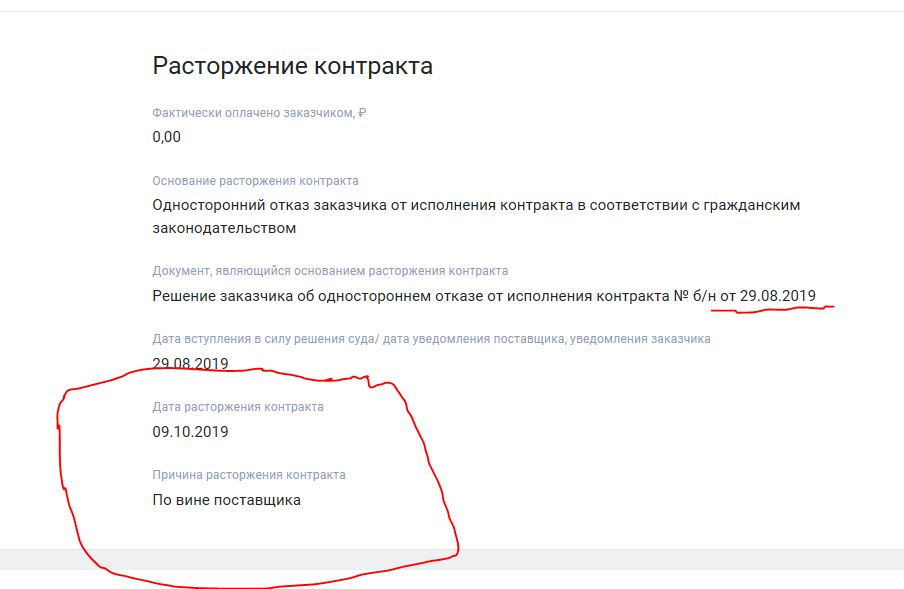Click the document number "№ б/н"
The height and width of the screenshot is (589, 904).
point(694,296)
